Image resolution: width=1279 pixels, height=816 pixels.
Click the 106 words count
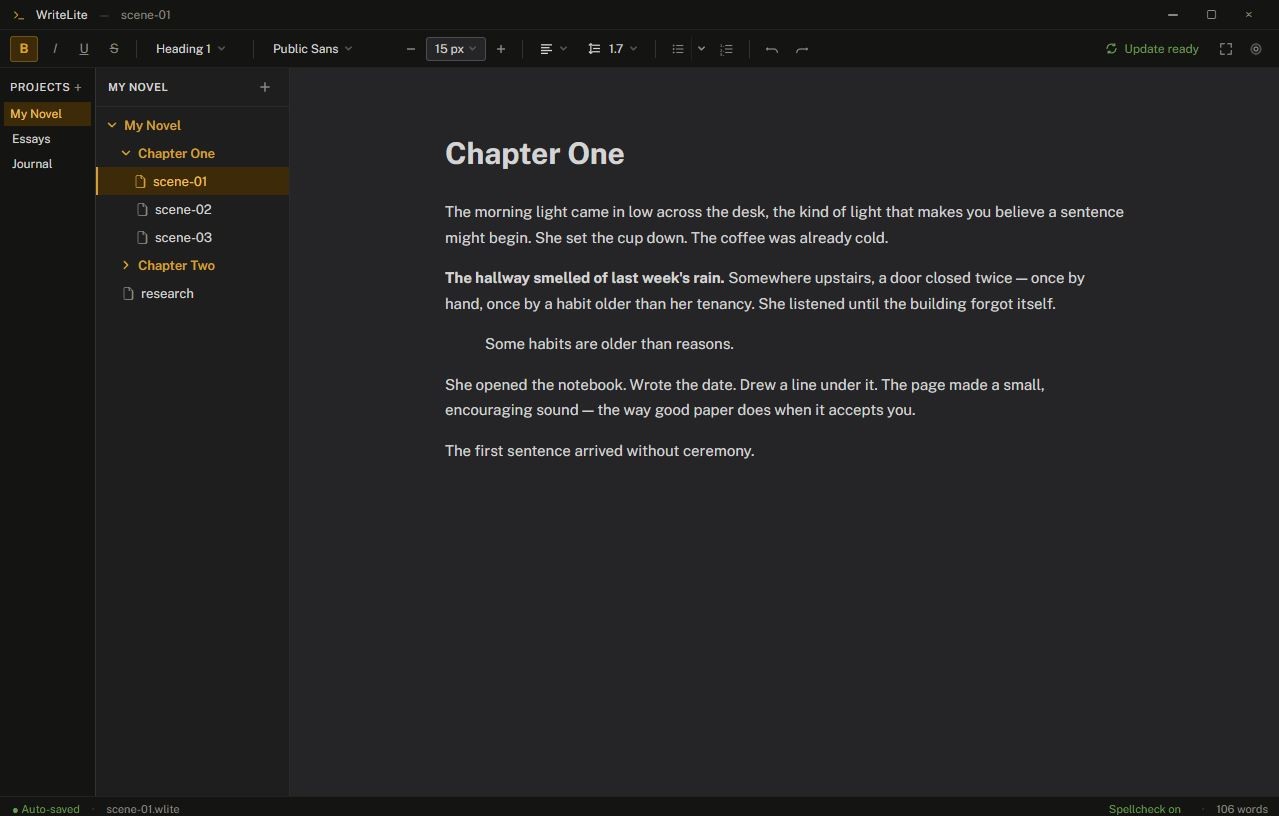(x=1241, y=809)
